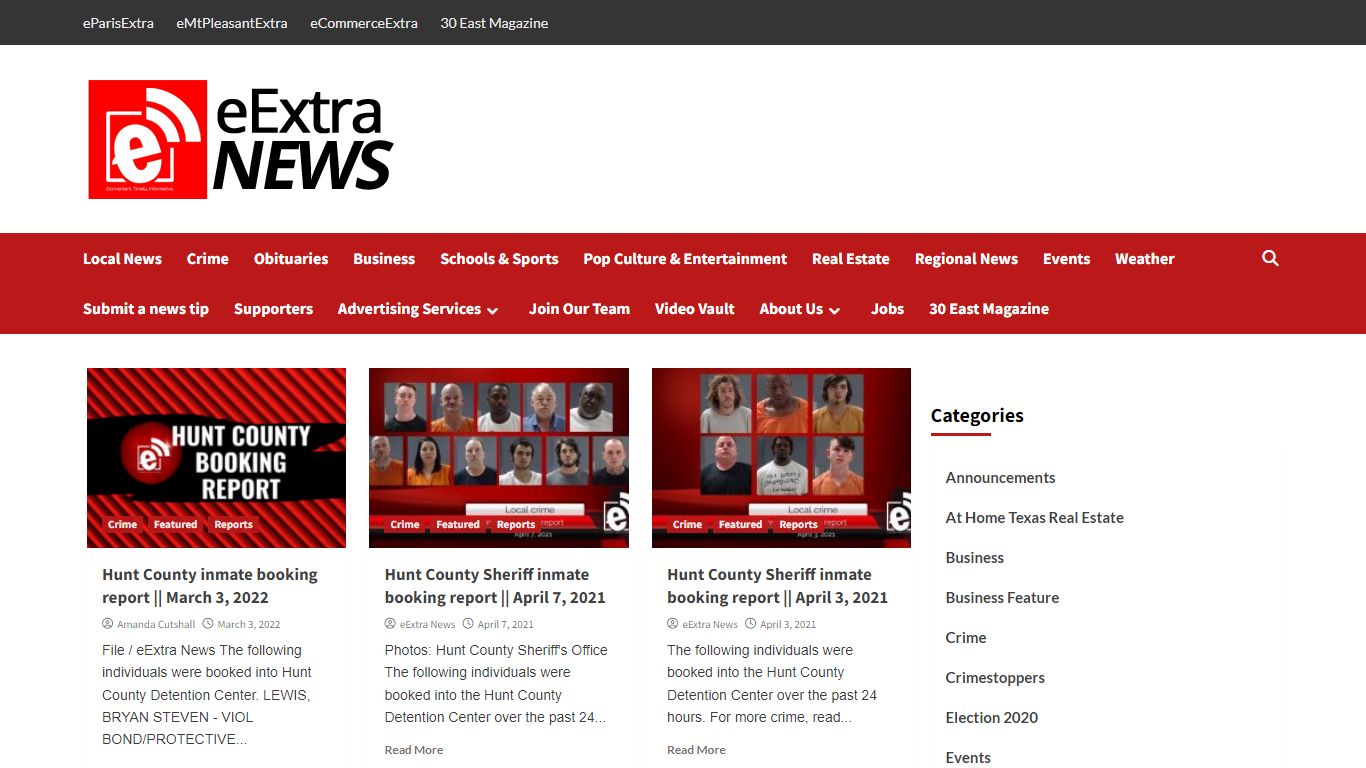Click Crime tag on April 7 article

pyautogui.click(x=405, y=524)
